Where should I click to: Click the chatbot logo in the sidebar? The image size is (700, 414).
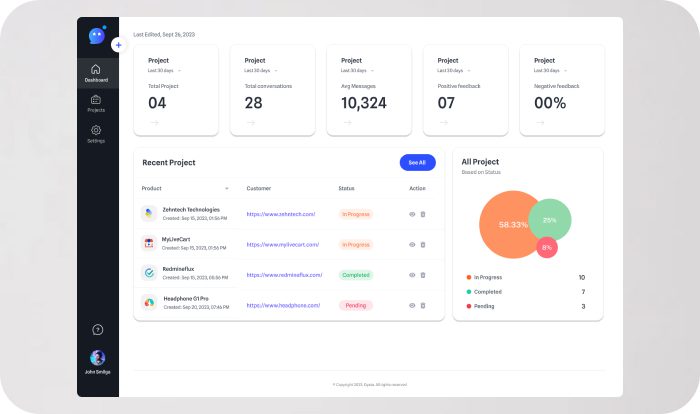click(x=96, y=36)
